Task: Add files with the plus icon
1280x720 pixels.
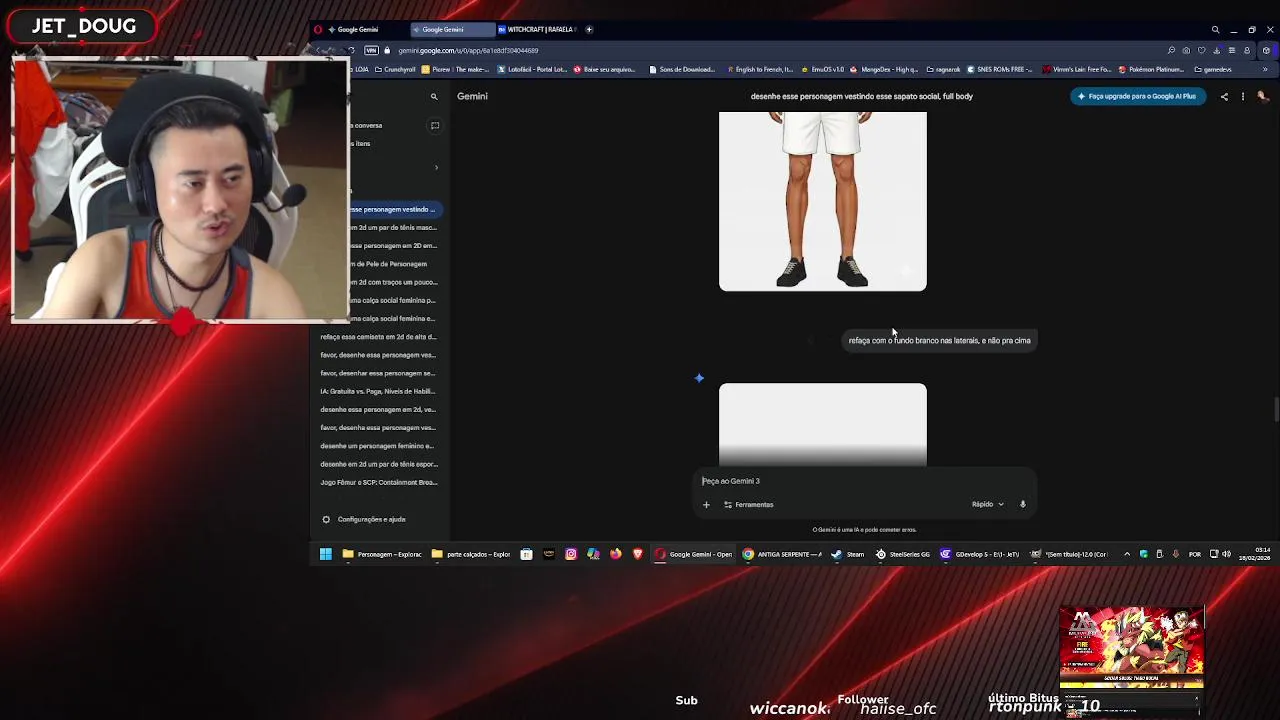Action: (706, 505)
